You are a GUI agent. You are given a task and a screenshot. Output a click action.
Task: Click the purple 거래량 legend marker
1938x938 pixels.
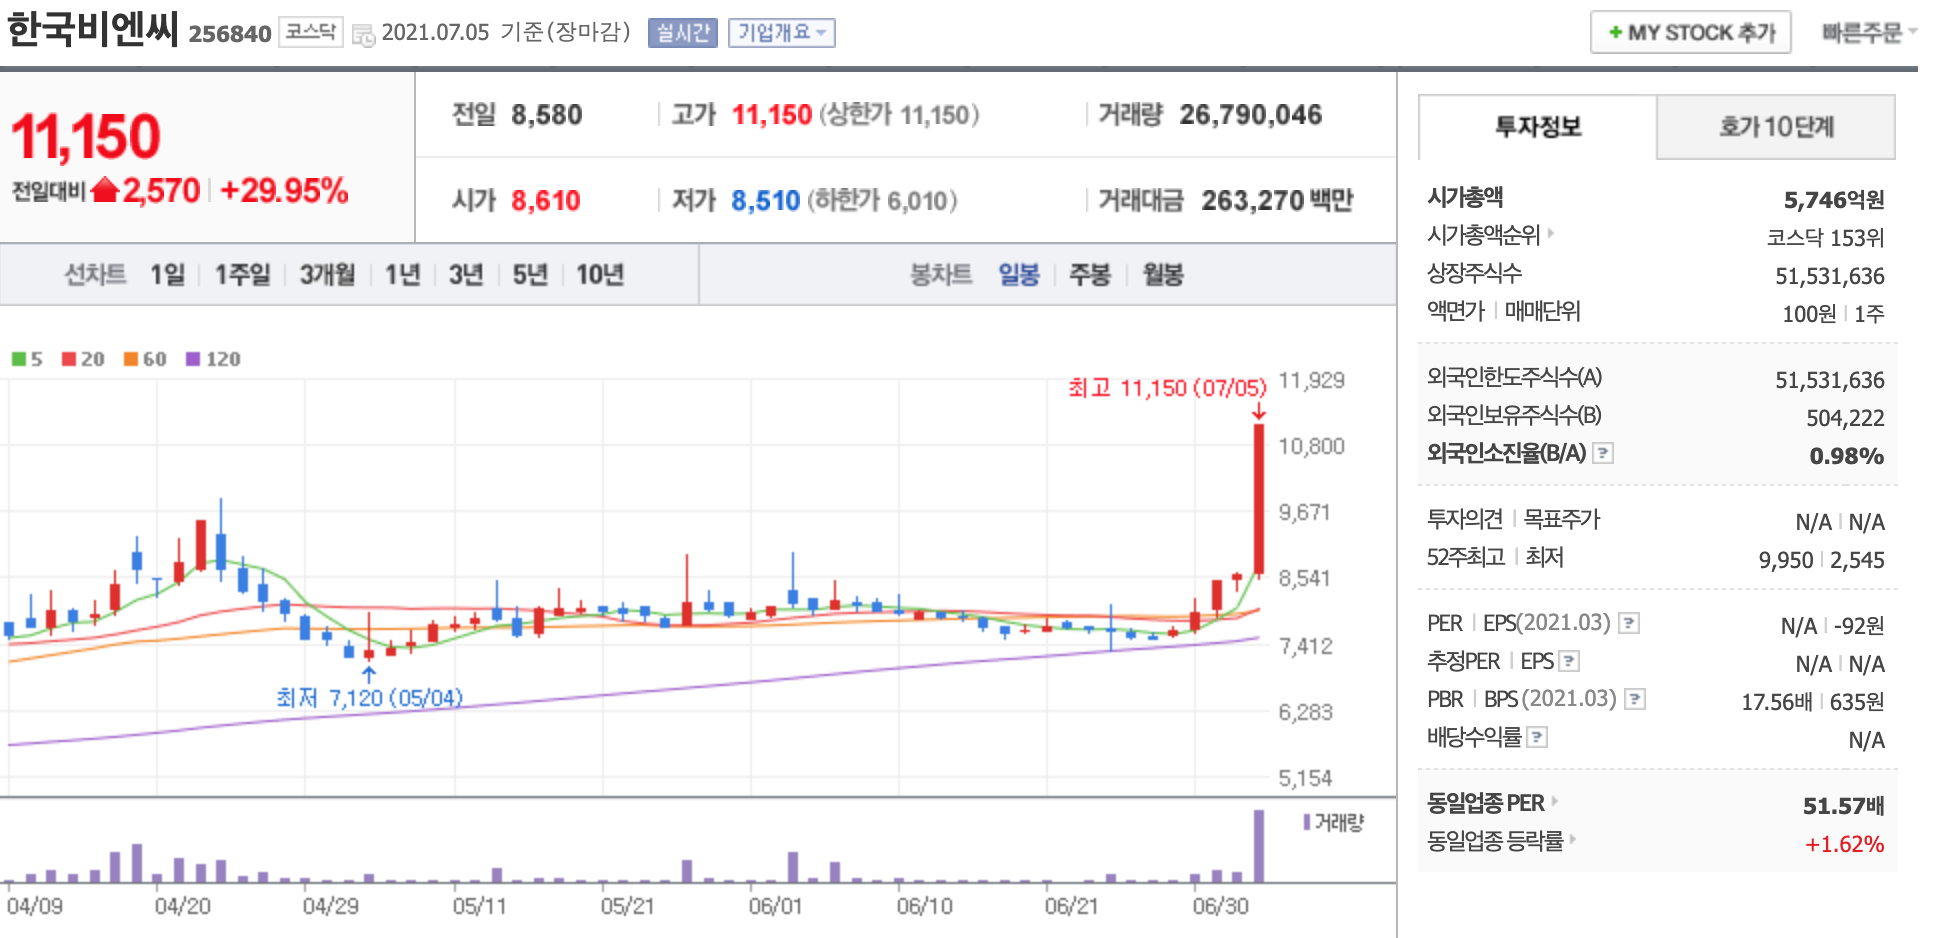point(1307,822)
